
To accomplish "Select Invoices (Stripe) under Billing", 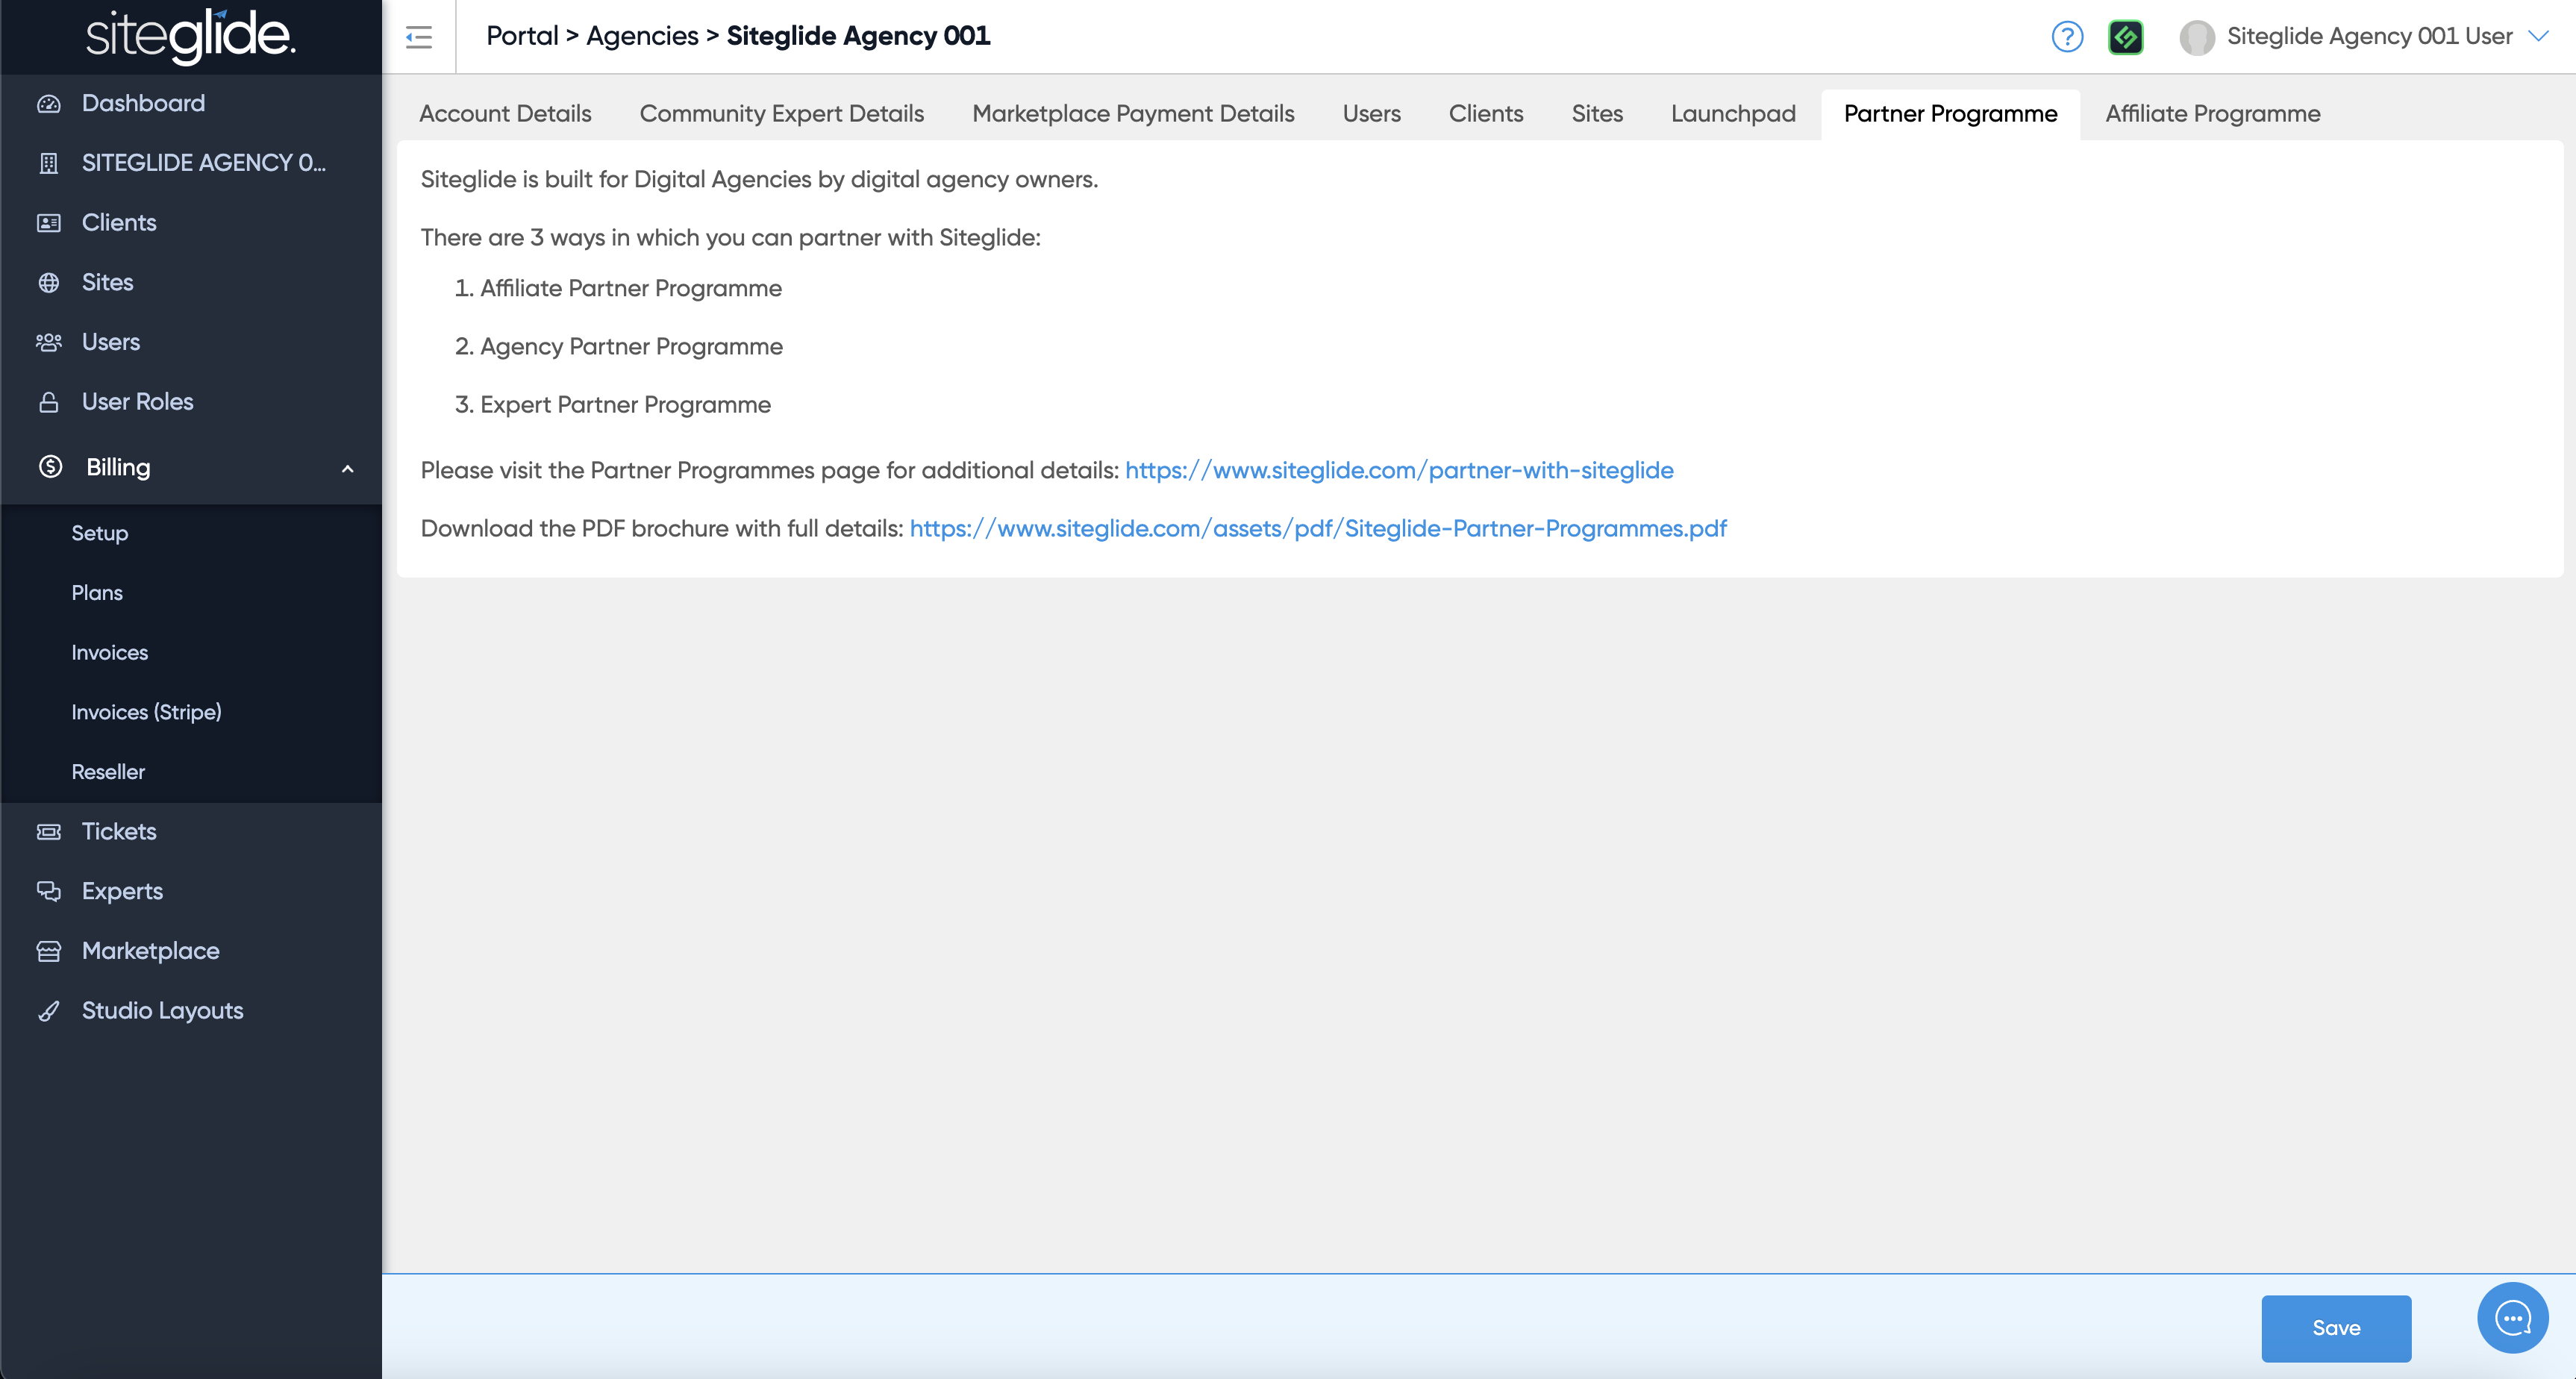I will (146, 712).
